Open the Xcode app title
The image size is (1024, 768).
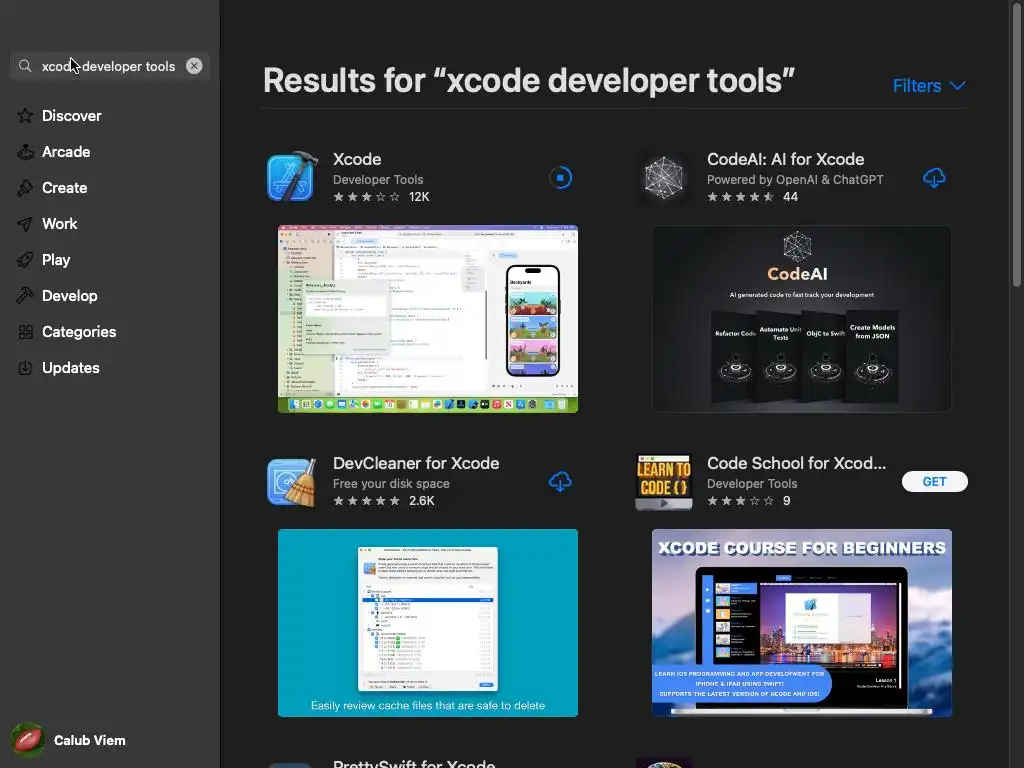point(357,159)
